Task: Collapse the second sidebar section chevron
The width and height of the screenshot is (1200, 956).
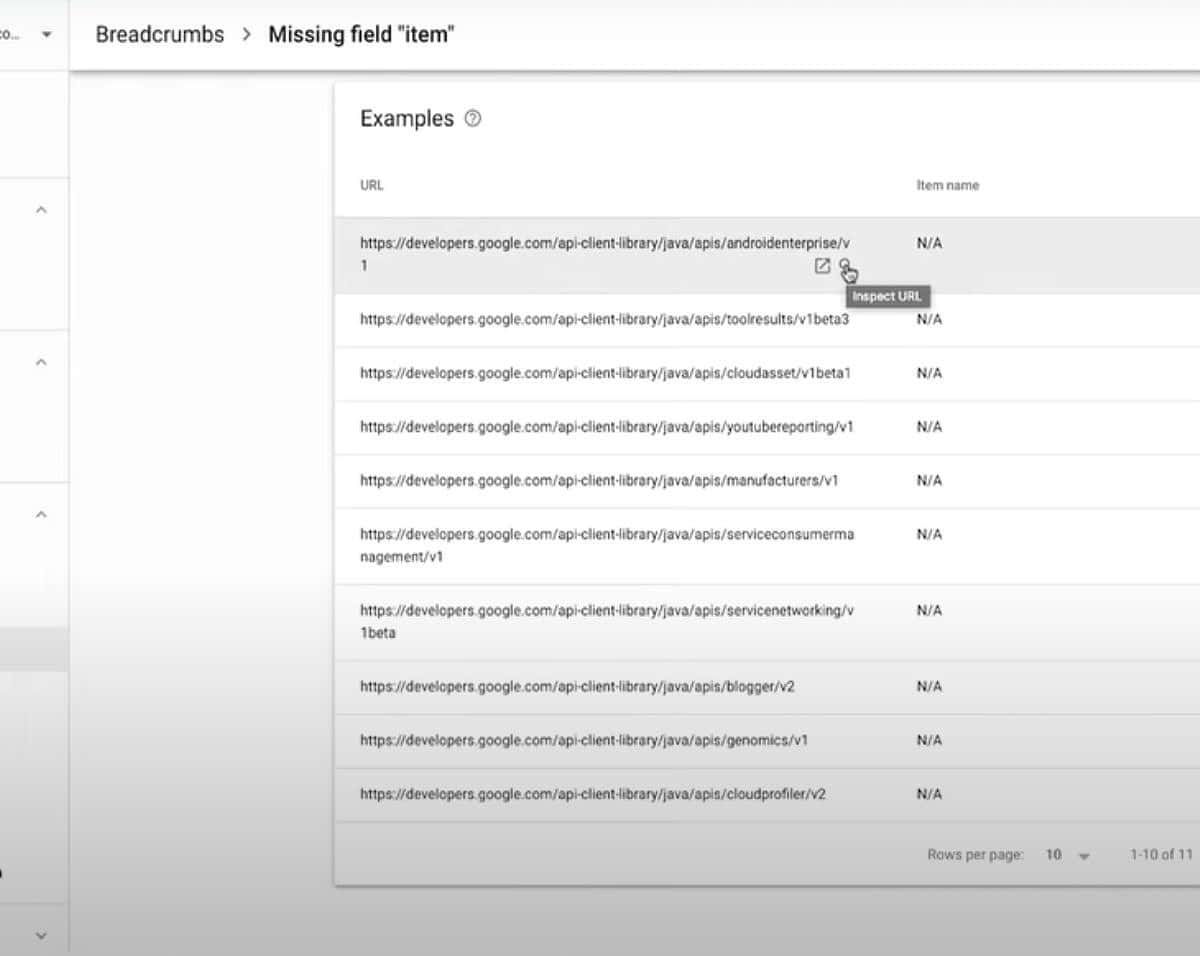Action: pyautogui.click(x=41, y=362)
